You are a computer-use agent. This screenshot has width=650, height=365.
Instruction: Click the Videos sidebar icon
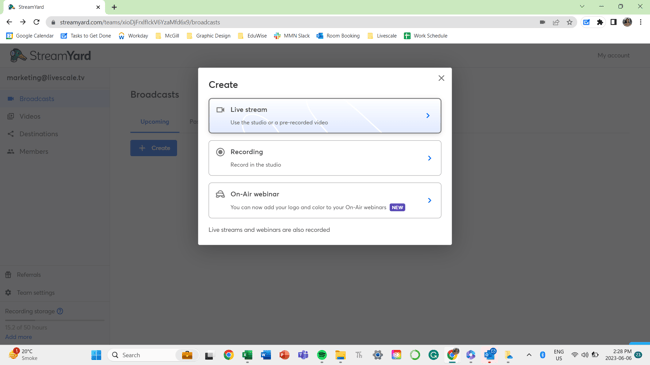[x=11, y=117]
